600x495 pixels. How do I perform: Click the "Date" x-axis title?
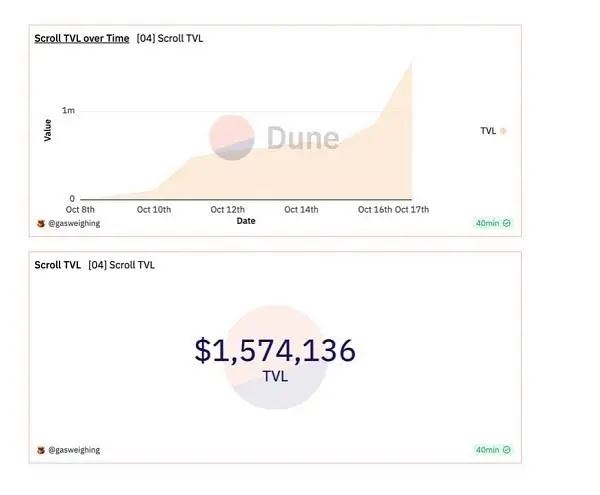246,221
